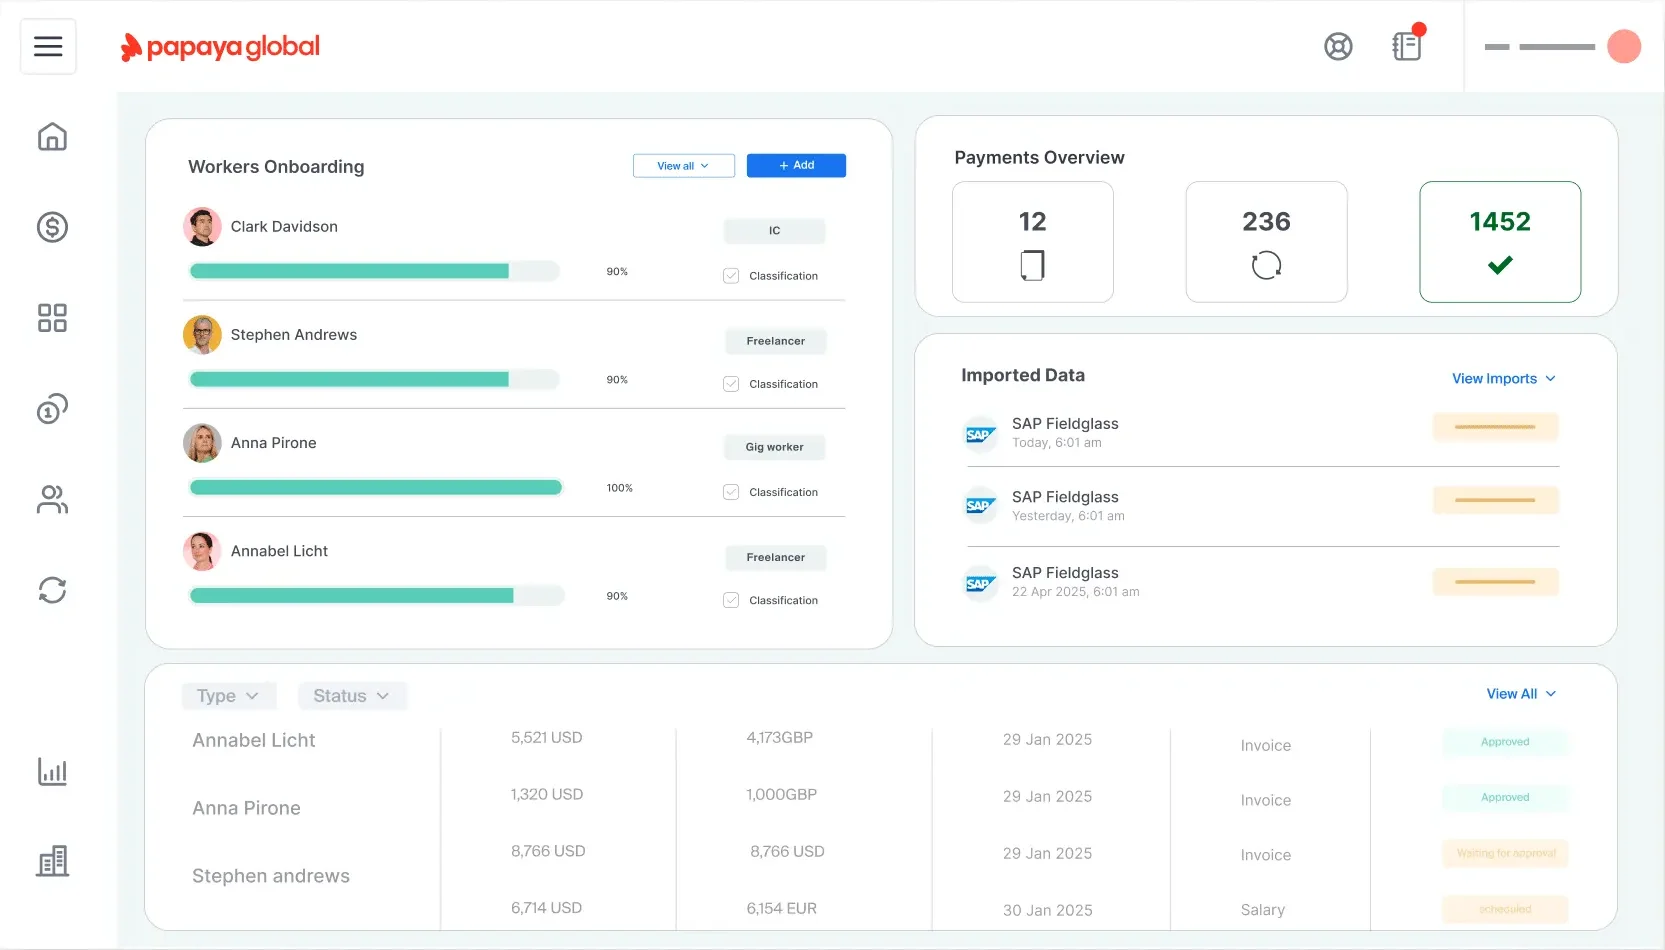
Task: Open the dollar payments sidebar icon
Action: 52,227
